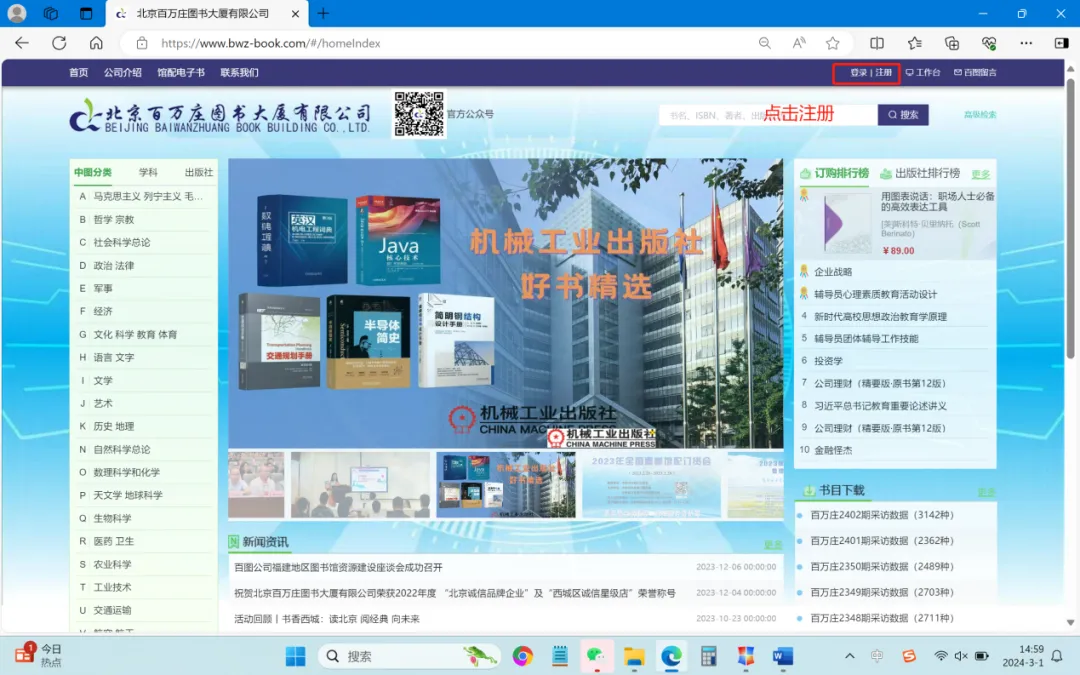Open 工作台 in the top bar
The width and height of the screenshot is (1080, 675).
pyautogui.click(x=922, y=72)
